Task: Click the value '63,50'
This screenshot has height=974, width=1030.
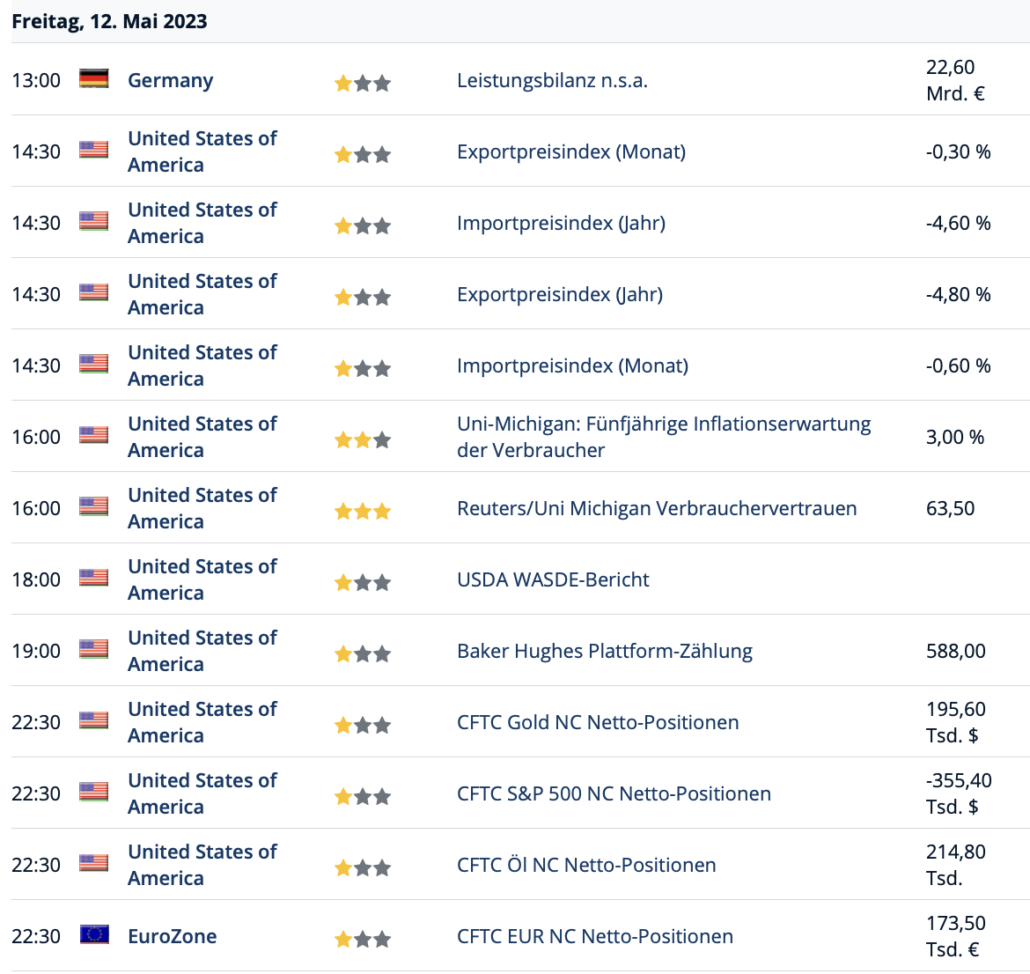Action: click(951, 508)
